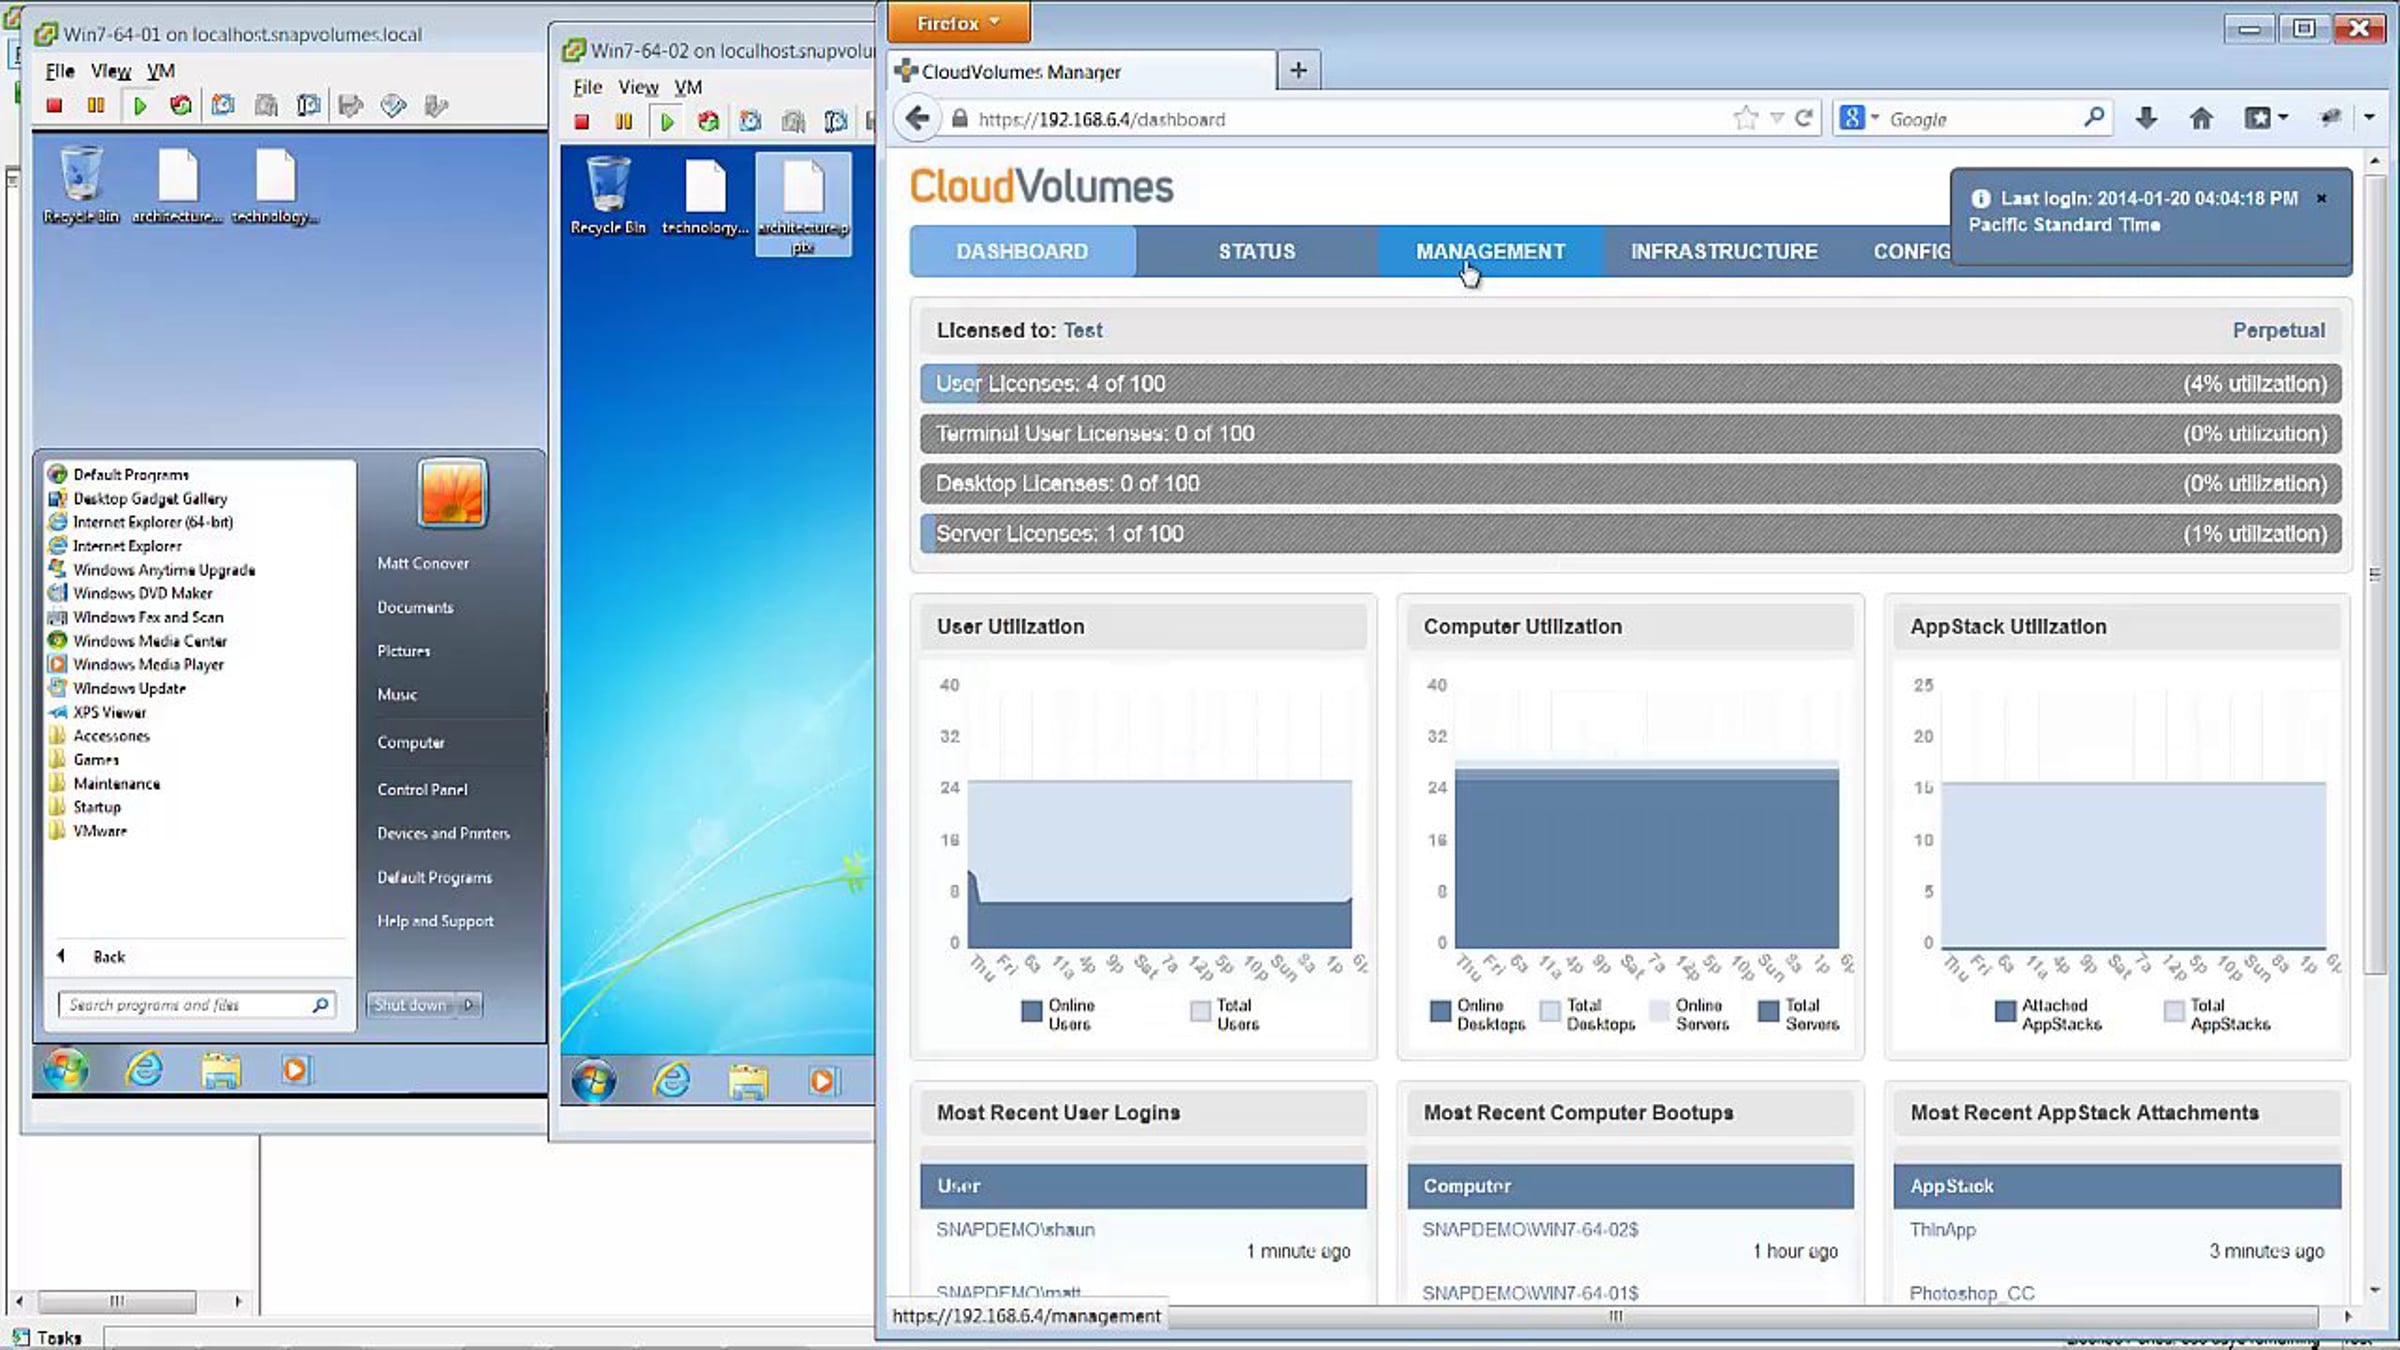Click the Online Users legend swatch

(x=1032, y=1012)
